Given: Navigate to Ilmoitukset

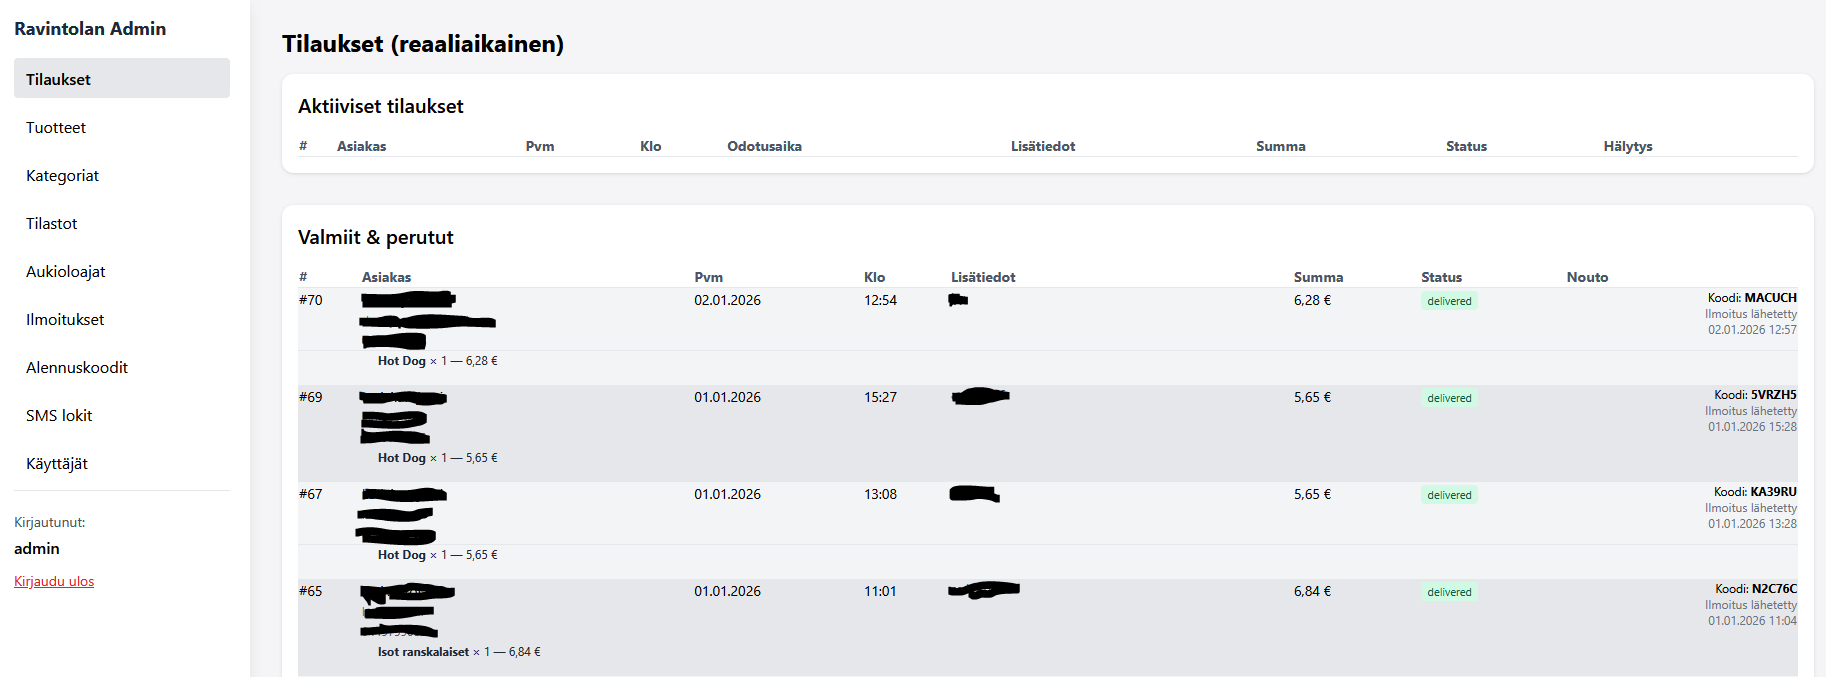Looking at the screenshot, I should pos(65,319).
